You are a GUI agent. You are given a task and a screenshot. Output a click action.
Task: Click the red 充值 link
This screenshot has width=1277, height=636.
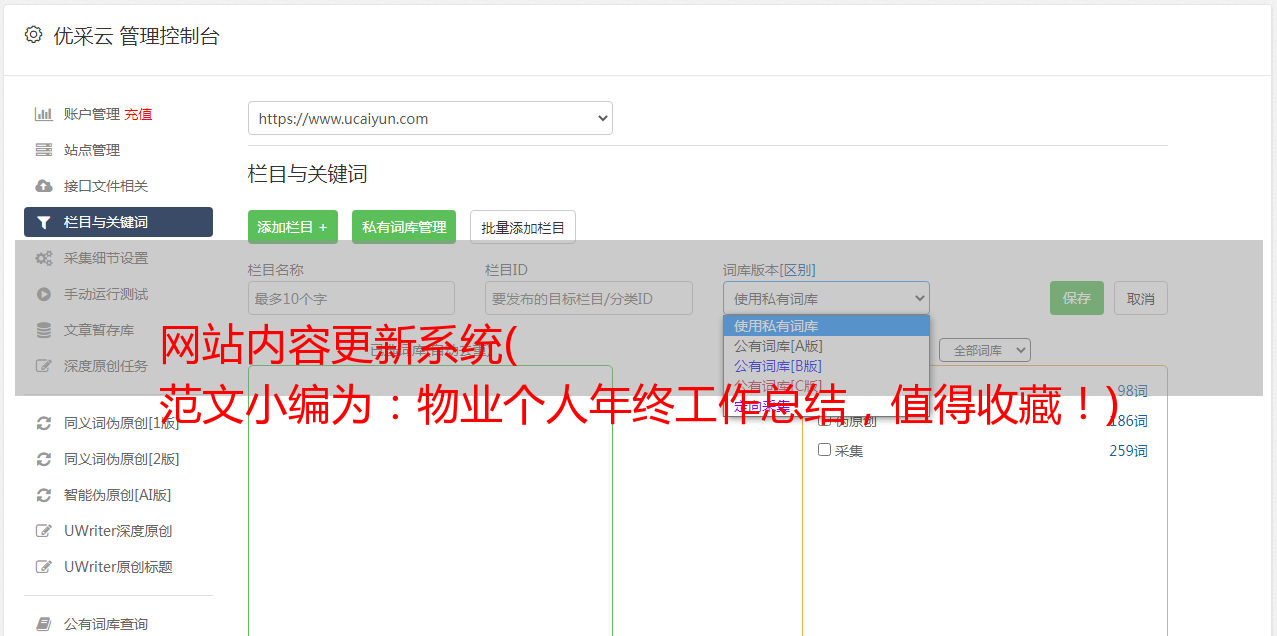click(x=138, y=114)
